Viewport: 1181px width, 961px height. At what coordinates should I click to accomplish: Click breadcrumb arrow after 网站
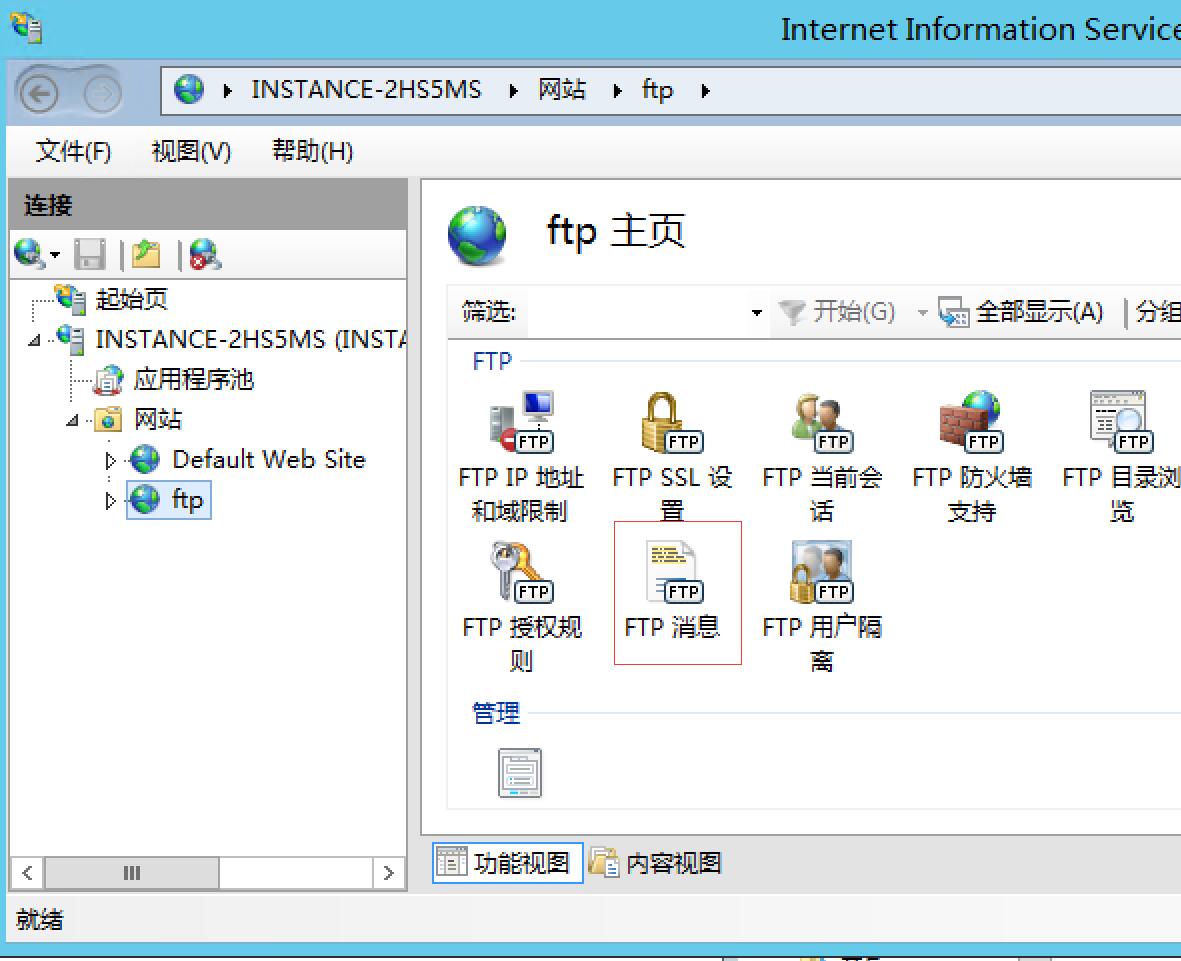click(618, 91)
